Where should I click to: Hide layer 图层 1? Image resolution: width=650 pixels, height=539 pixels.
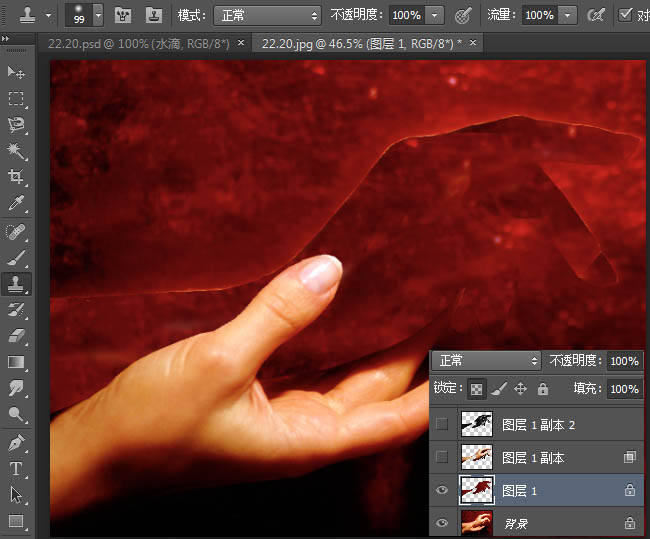[442, 490]
